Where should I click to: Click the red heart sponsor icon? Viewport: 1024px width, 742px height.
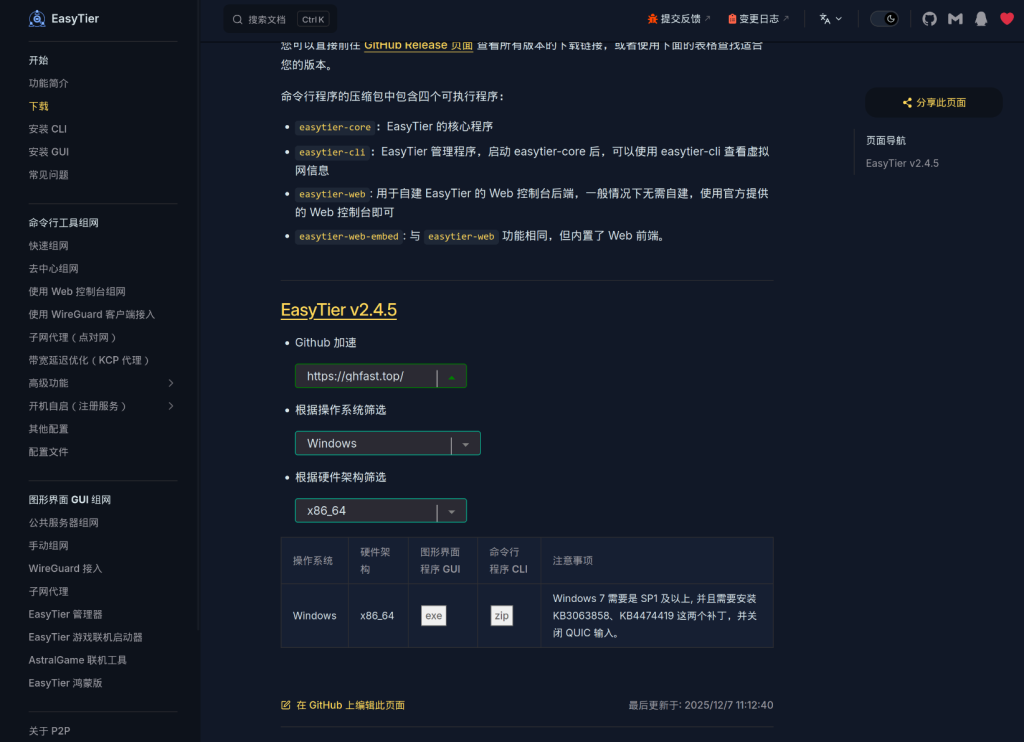(x=1007, y=19)
